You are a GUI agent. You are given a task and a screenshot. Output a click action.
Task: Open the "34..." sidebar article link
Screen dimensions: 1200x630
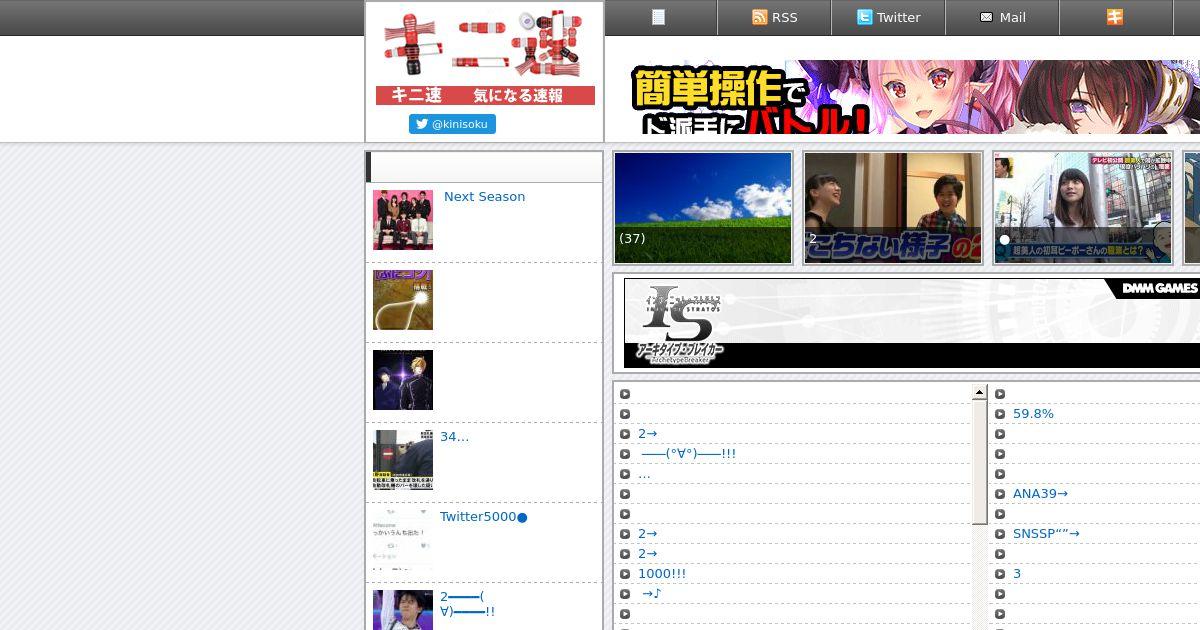(454, 437)
